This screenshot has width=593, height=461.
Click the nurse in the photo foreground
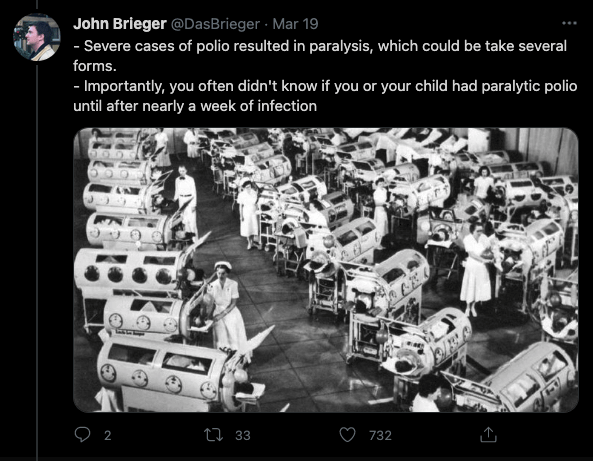coord(227,306)
